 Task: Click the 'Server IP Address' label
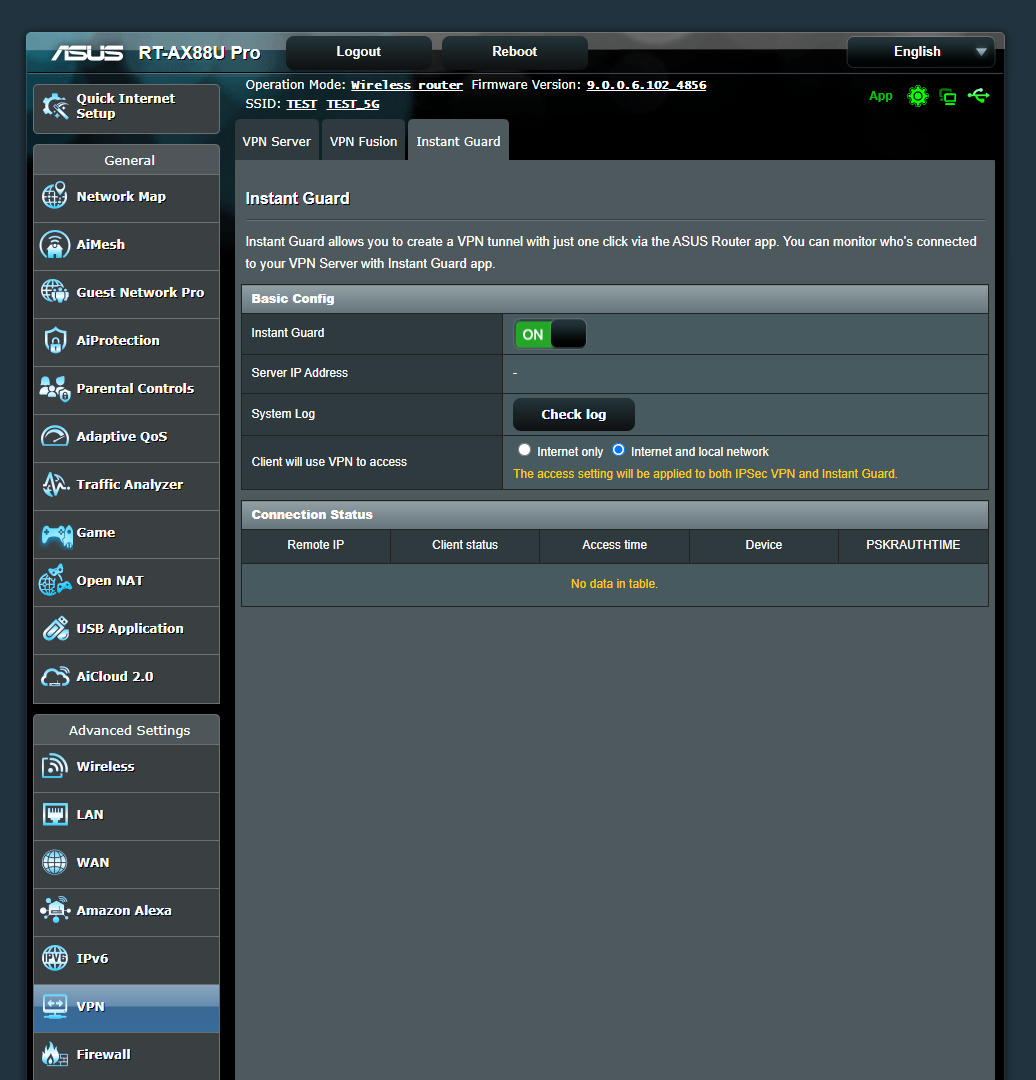tap(300, 373)
